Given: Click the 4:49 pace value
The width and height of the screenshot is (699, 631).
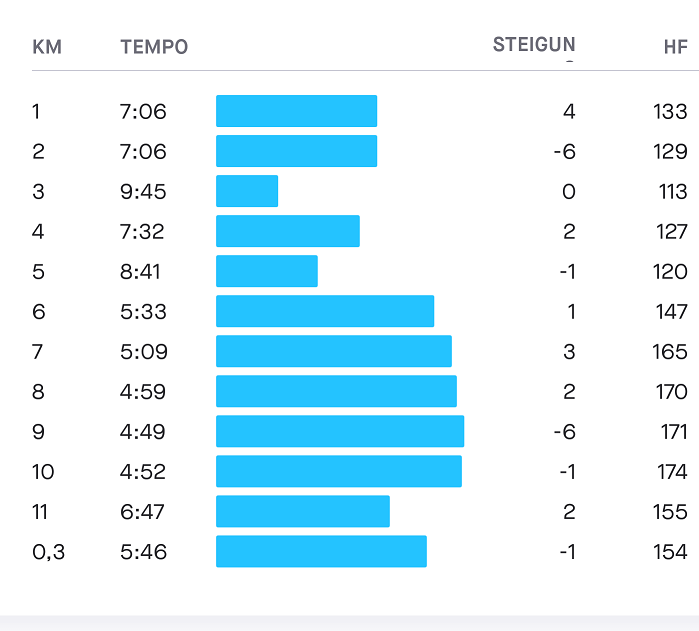Looking at the screenshot, I should 143,431.
